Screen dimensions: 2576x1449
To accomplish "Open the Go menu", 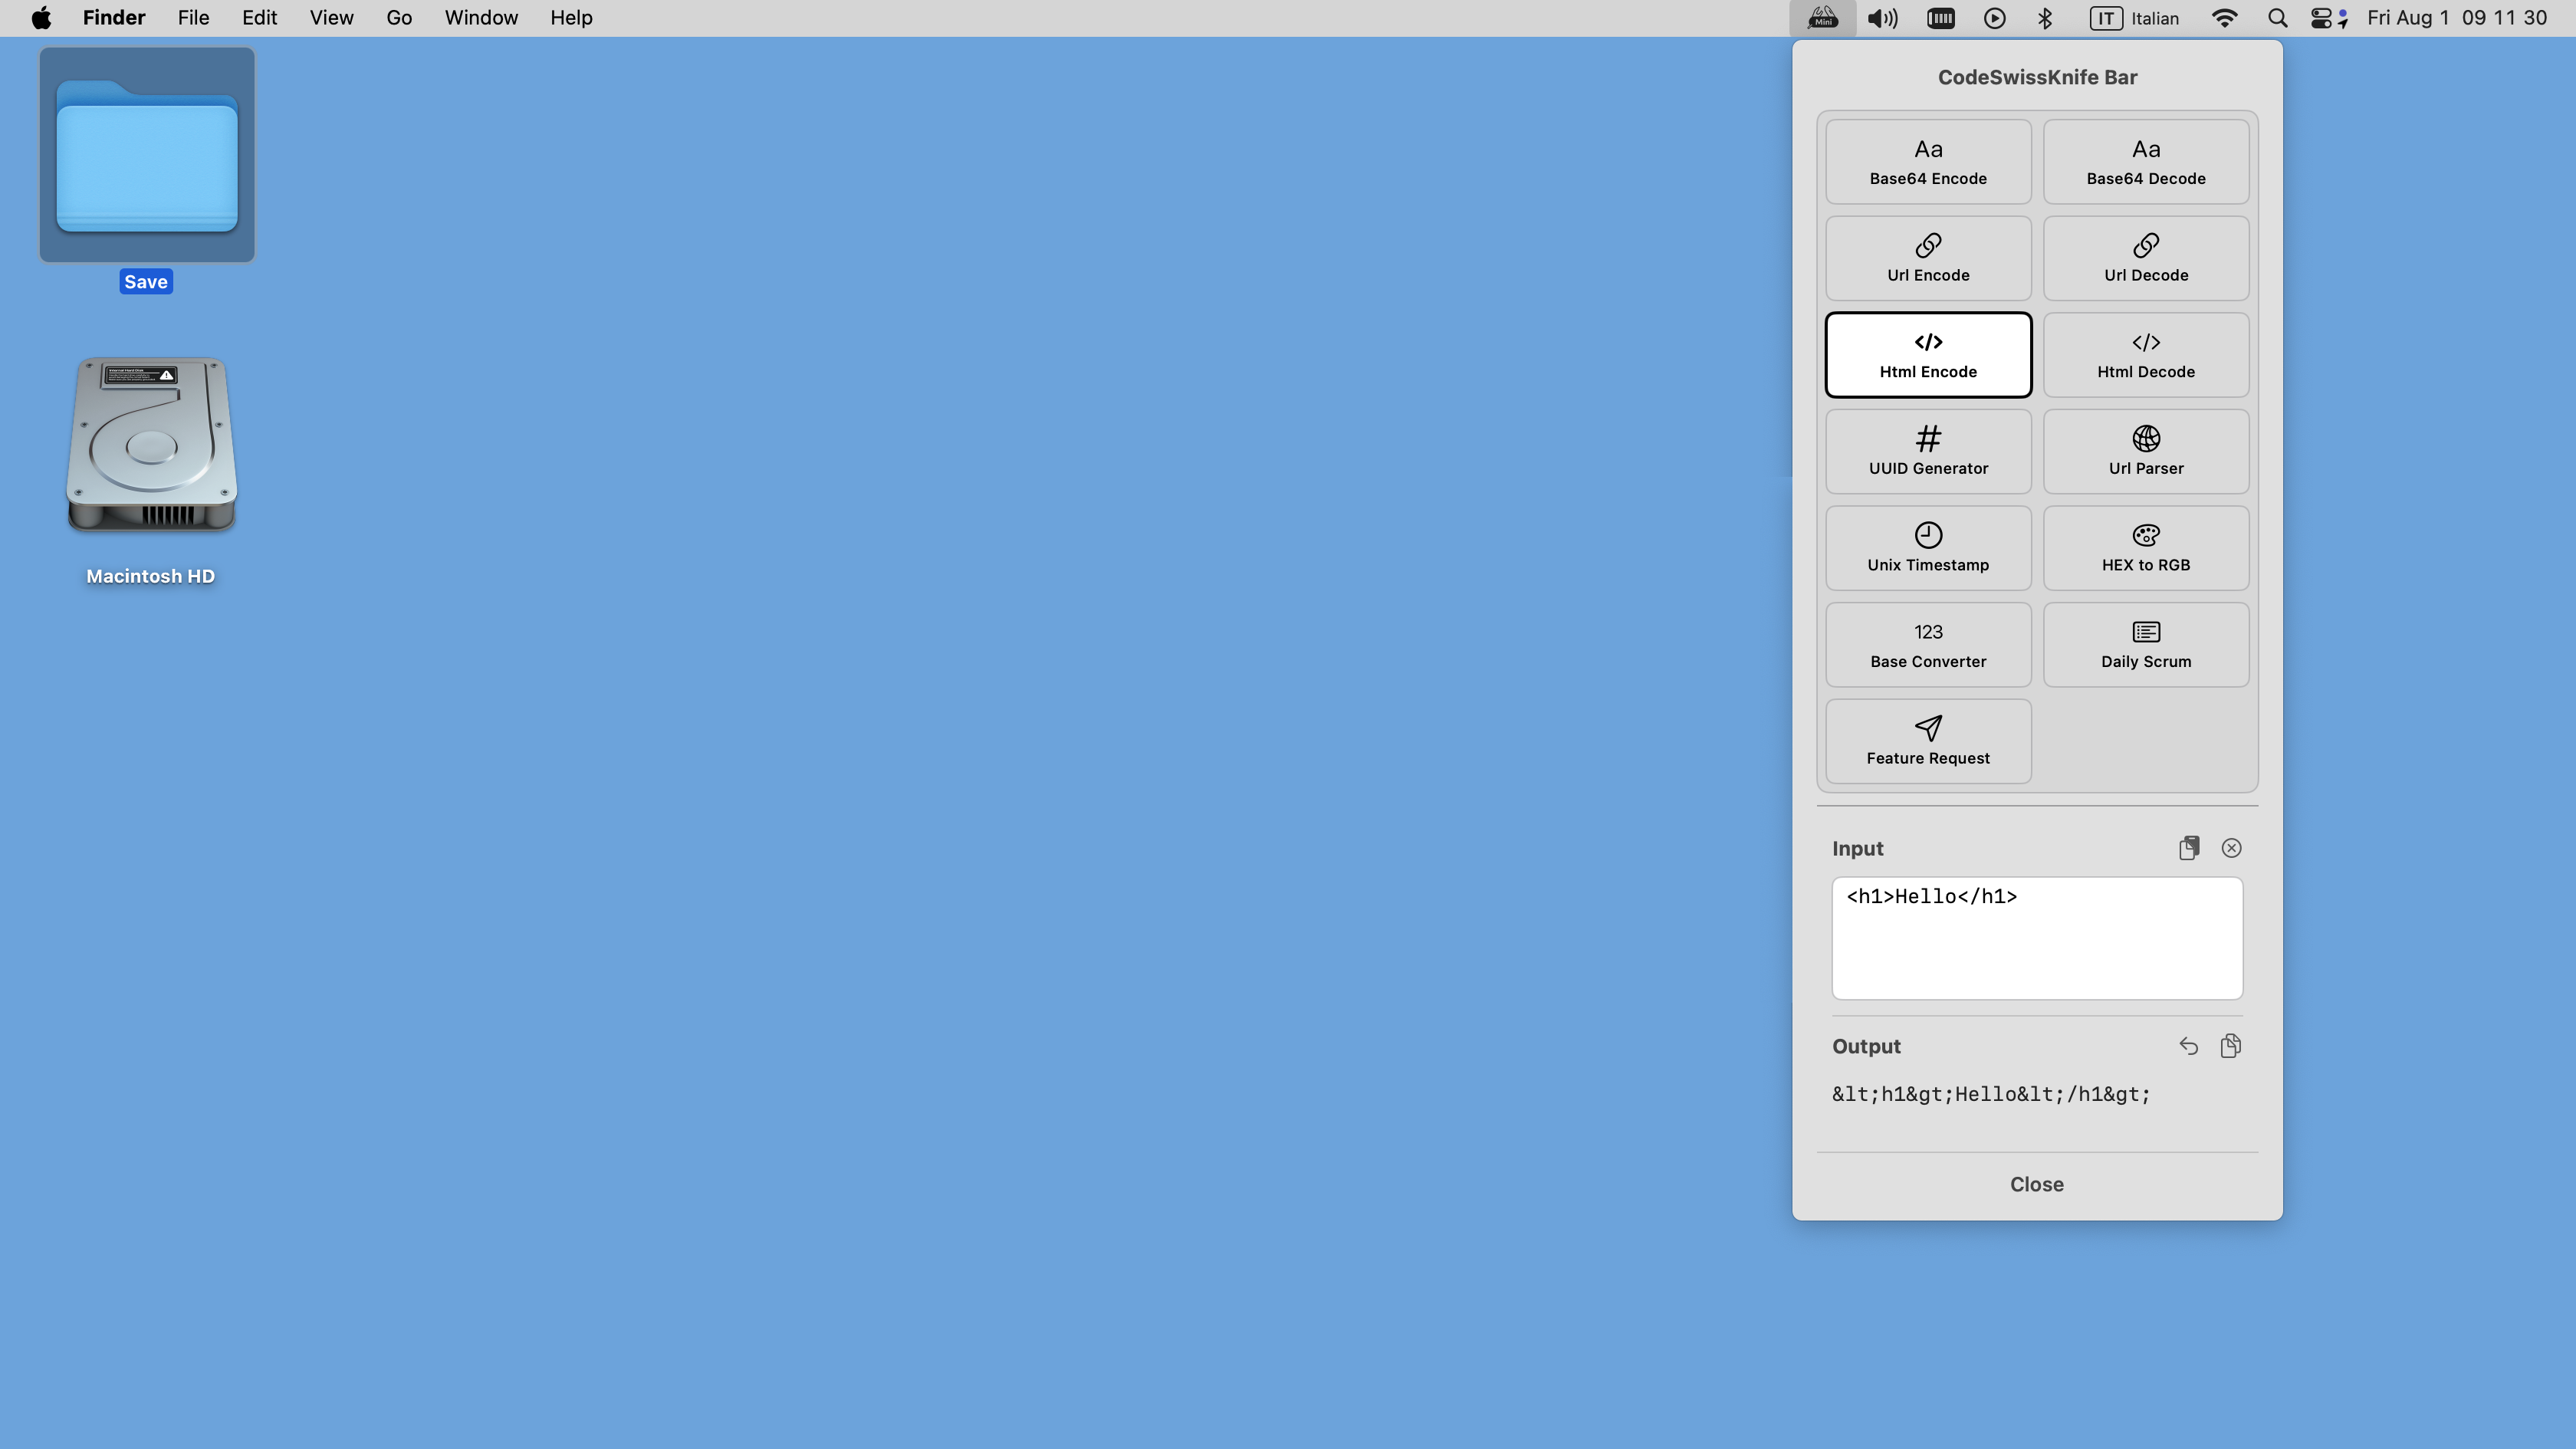I will (x=399, y=18).
